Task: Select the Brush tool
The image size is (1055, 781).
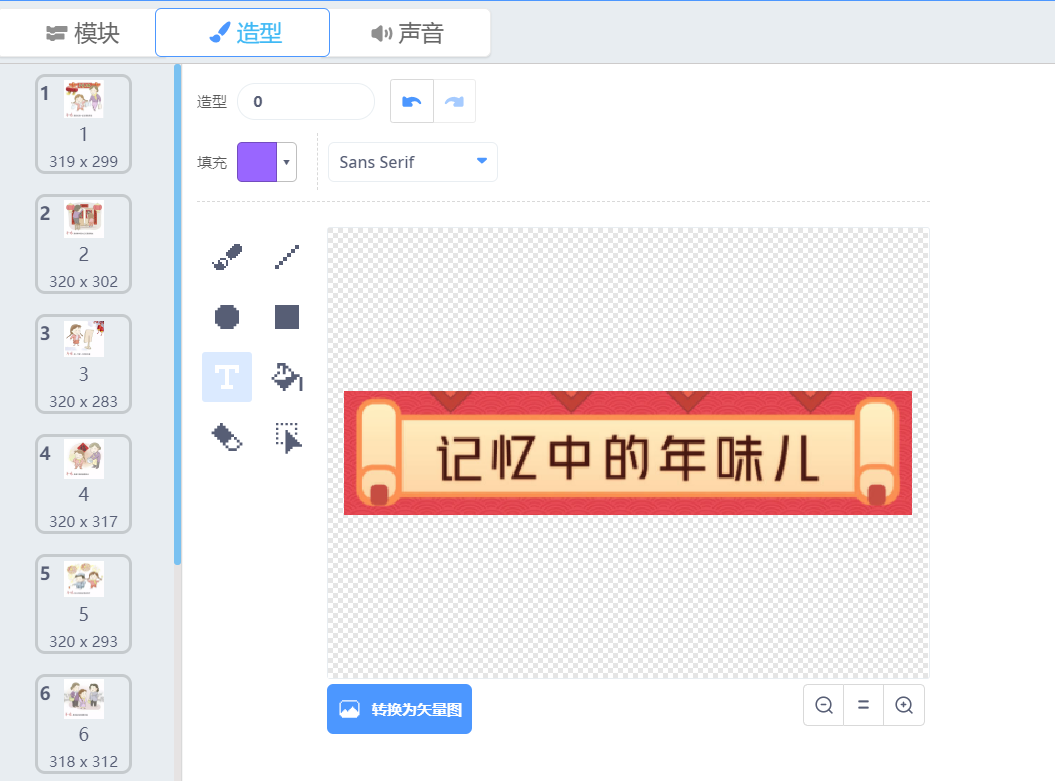Action: tap(227, 257)
